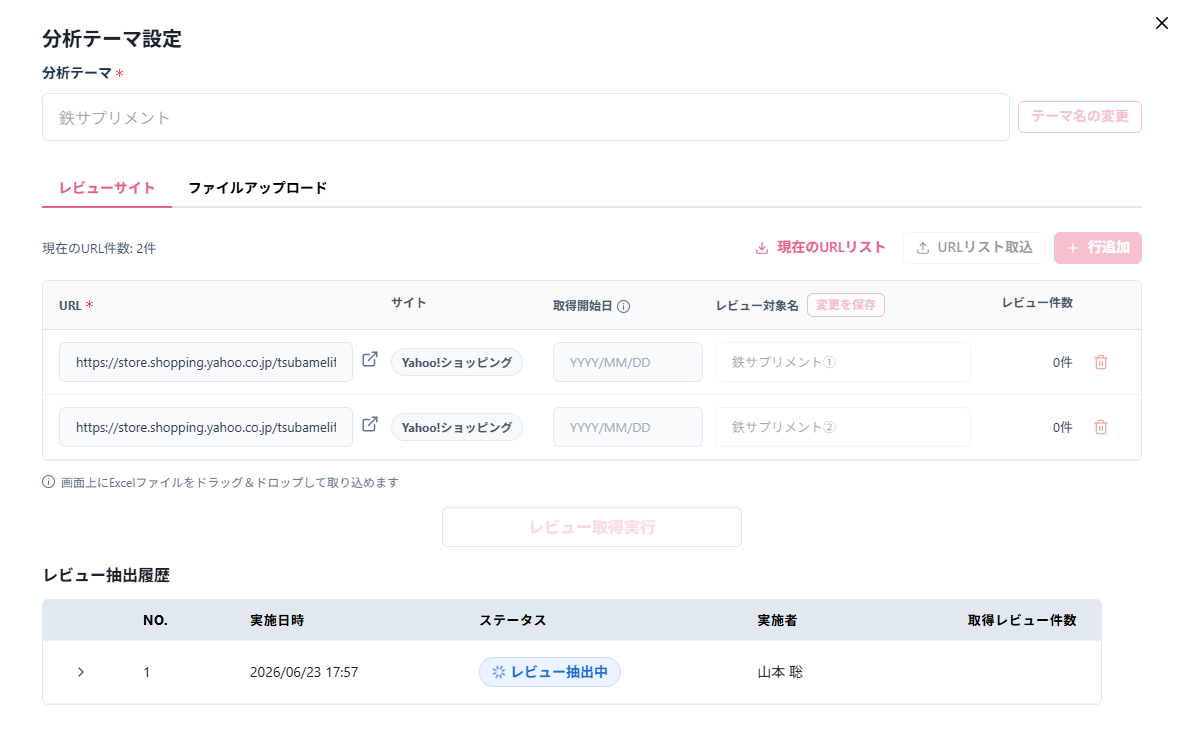Image resolution: width=1185 pixels, height=733 pixels.
Task: Click the review name field 鉄サプリメント②
Action: (842, 427)
